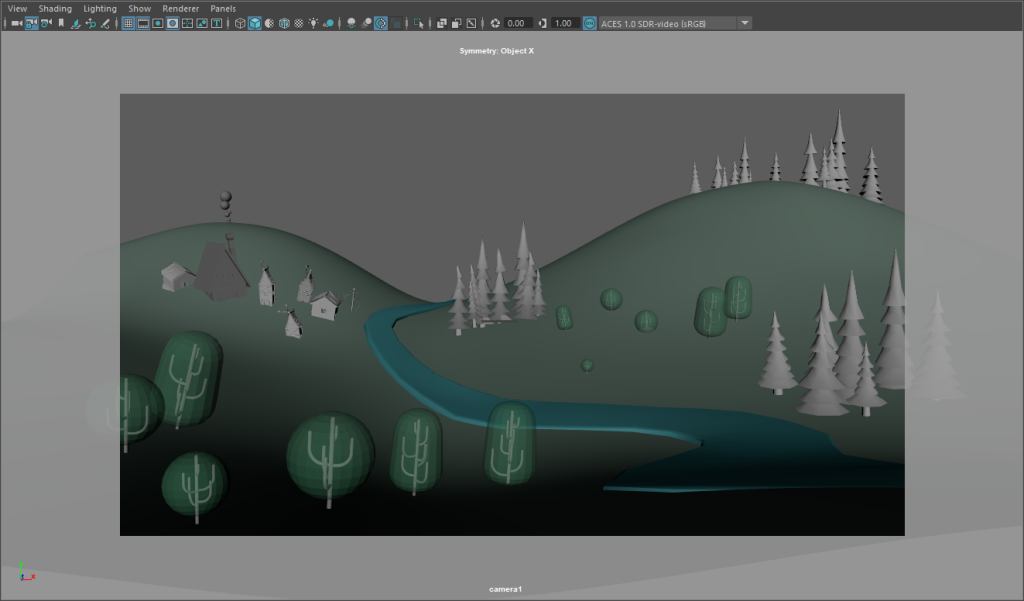Toggle the film gate overlay icon

[x=143, y=24]
